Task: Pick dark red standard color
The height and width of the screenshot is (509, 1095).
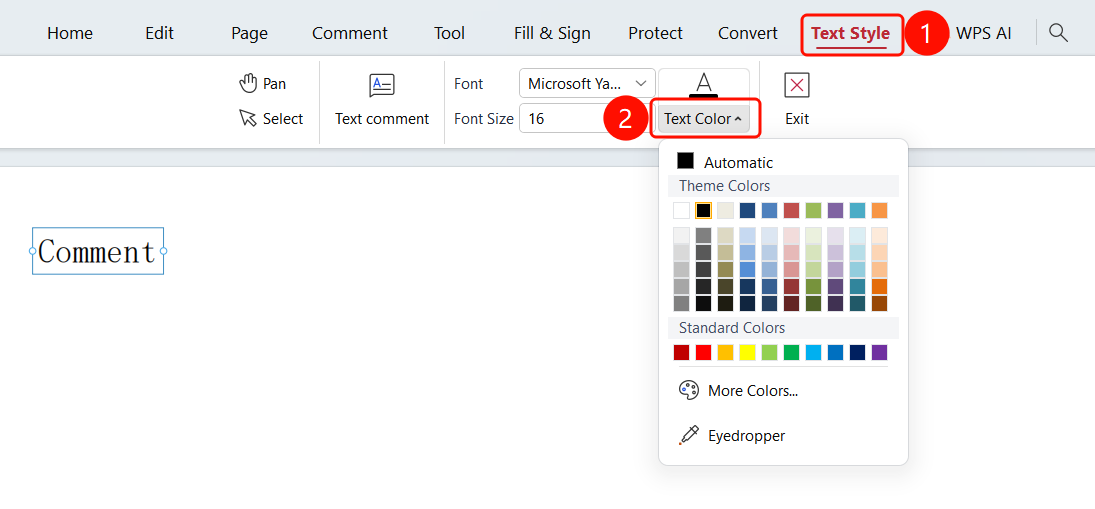Action: (x=682, y=353)
